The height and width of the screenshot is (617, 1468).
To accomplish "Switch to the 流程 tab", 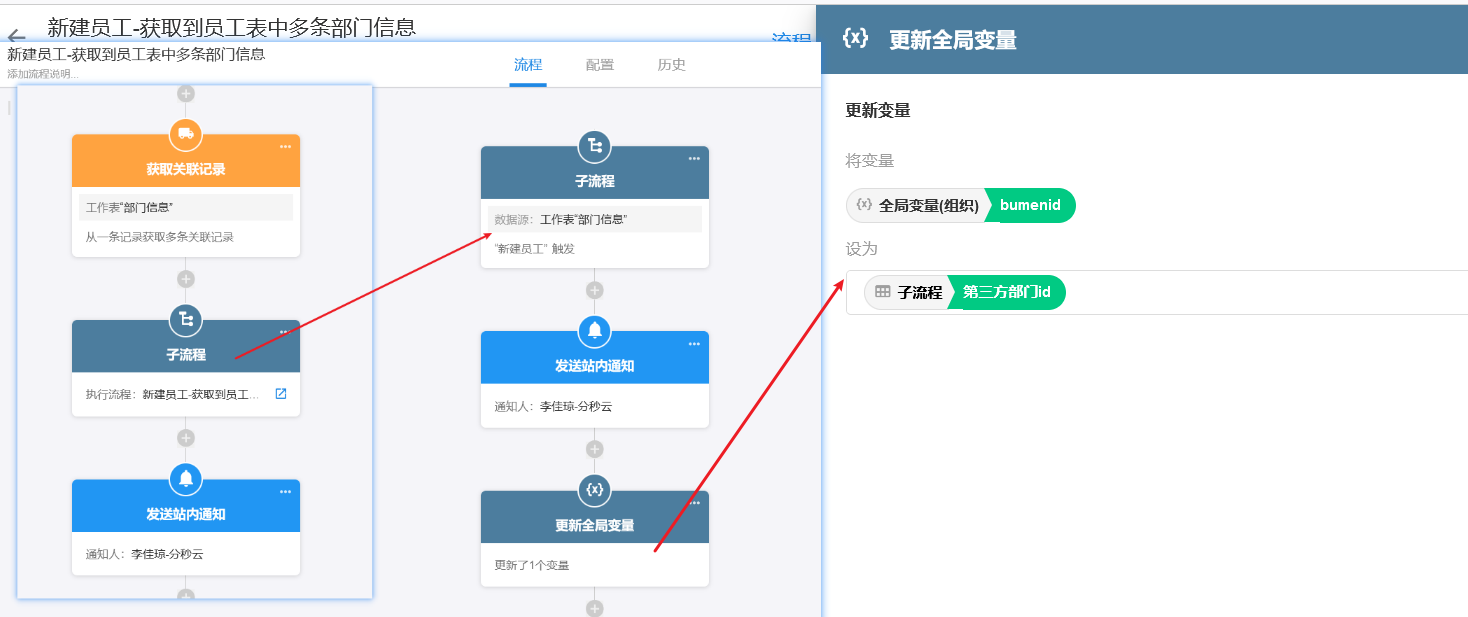I will [528, 65].
